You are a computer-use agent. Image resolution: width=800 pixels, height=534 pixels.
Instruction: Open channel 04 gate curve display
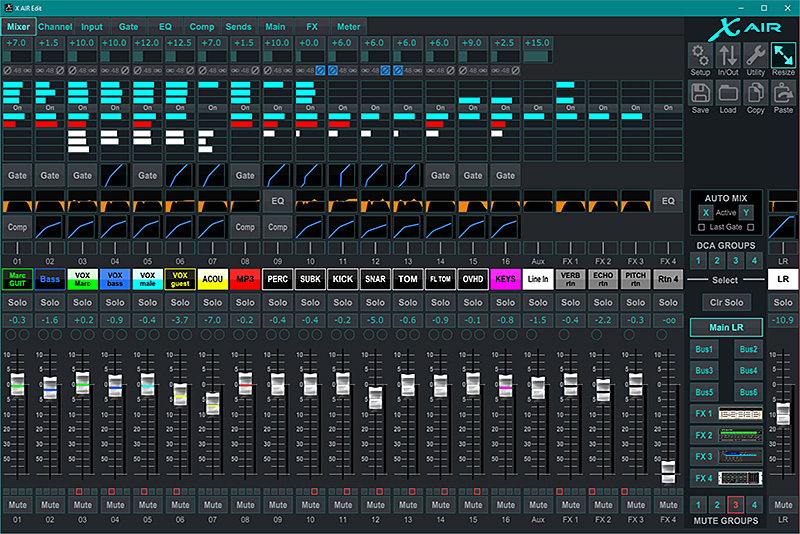115,175
